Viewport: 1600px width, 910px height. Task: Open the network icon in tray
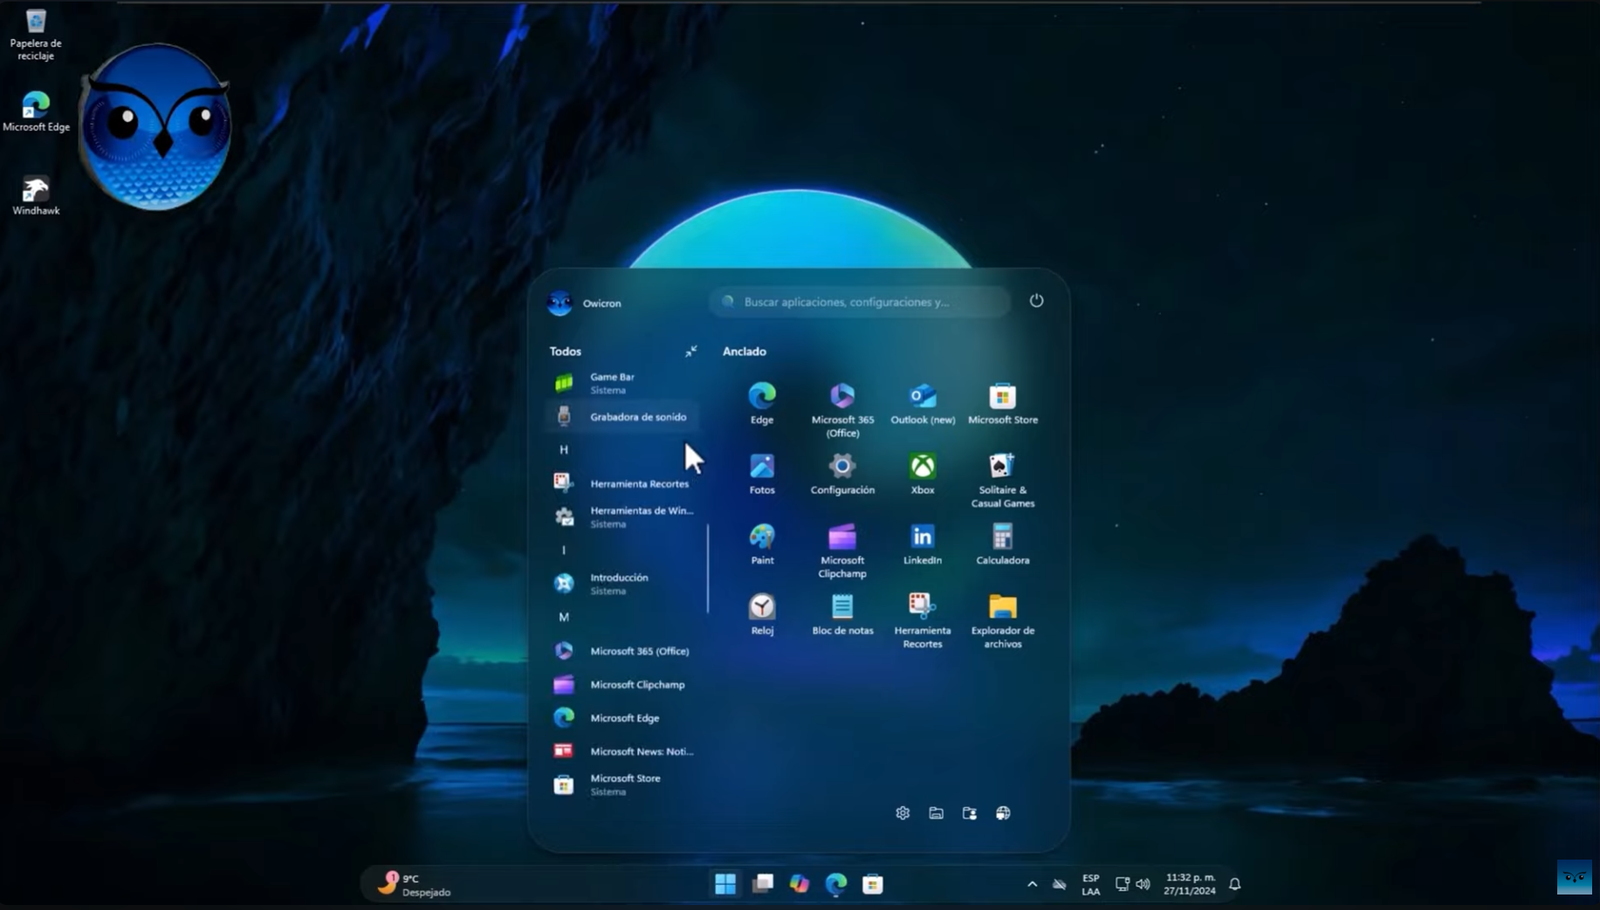1122,884
